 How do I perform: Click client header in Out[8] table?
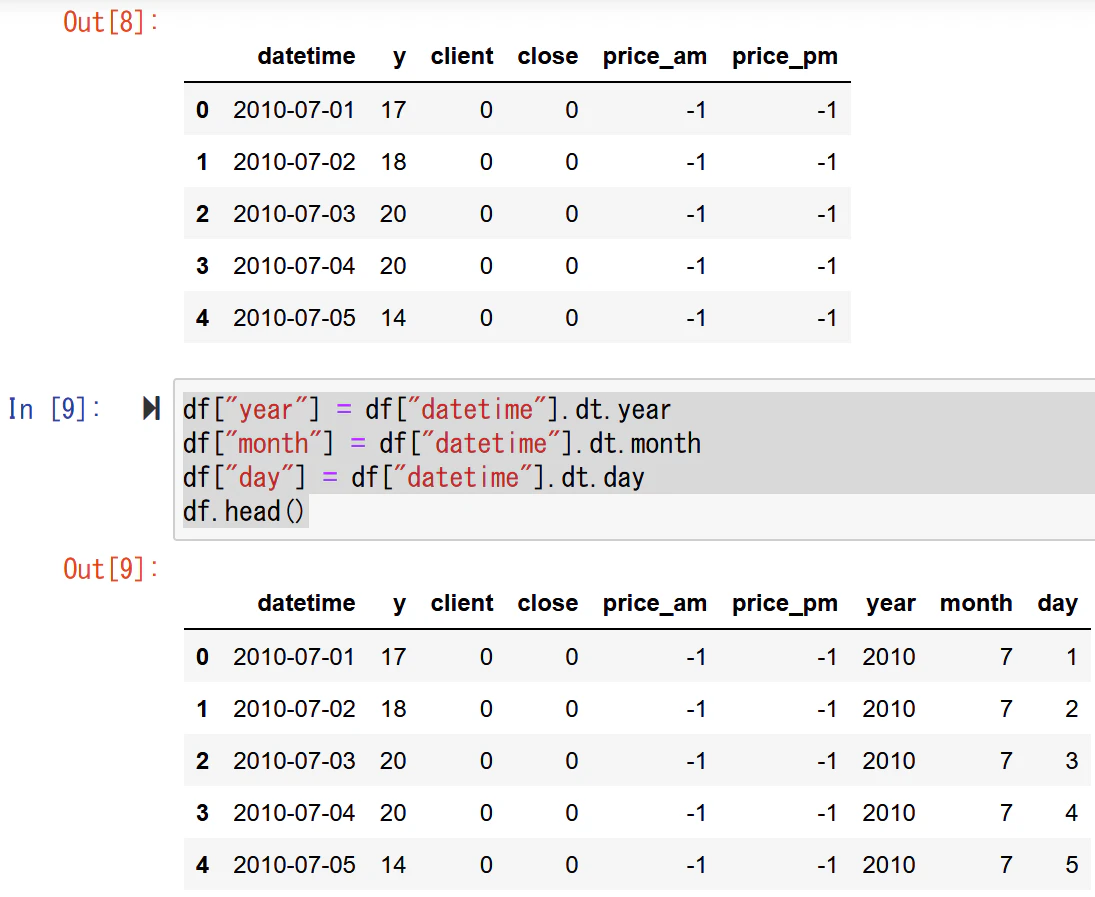click(x=462, y=56)
